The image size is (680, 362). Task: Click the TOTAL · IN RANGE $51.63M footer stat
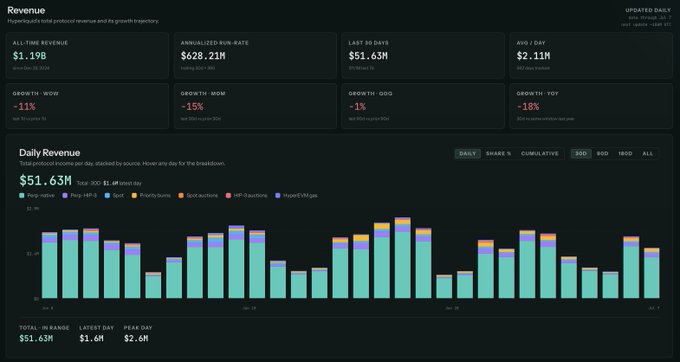[x=44, y=334]
